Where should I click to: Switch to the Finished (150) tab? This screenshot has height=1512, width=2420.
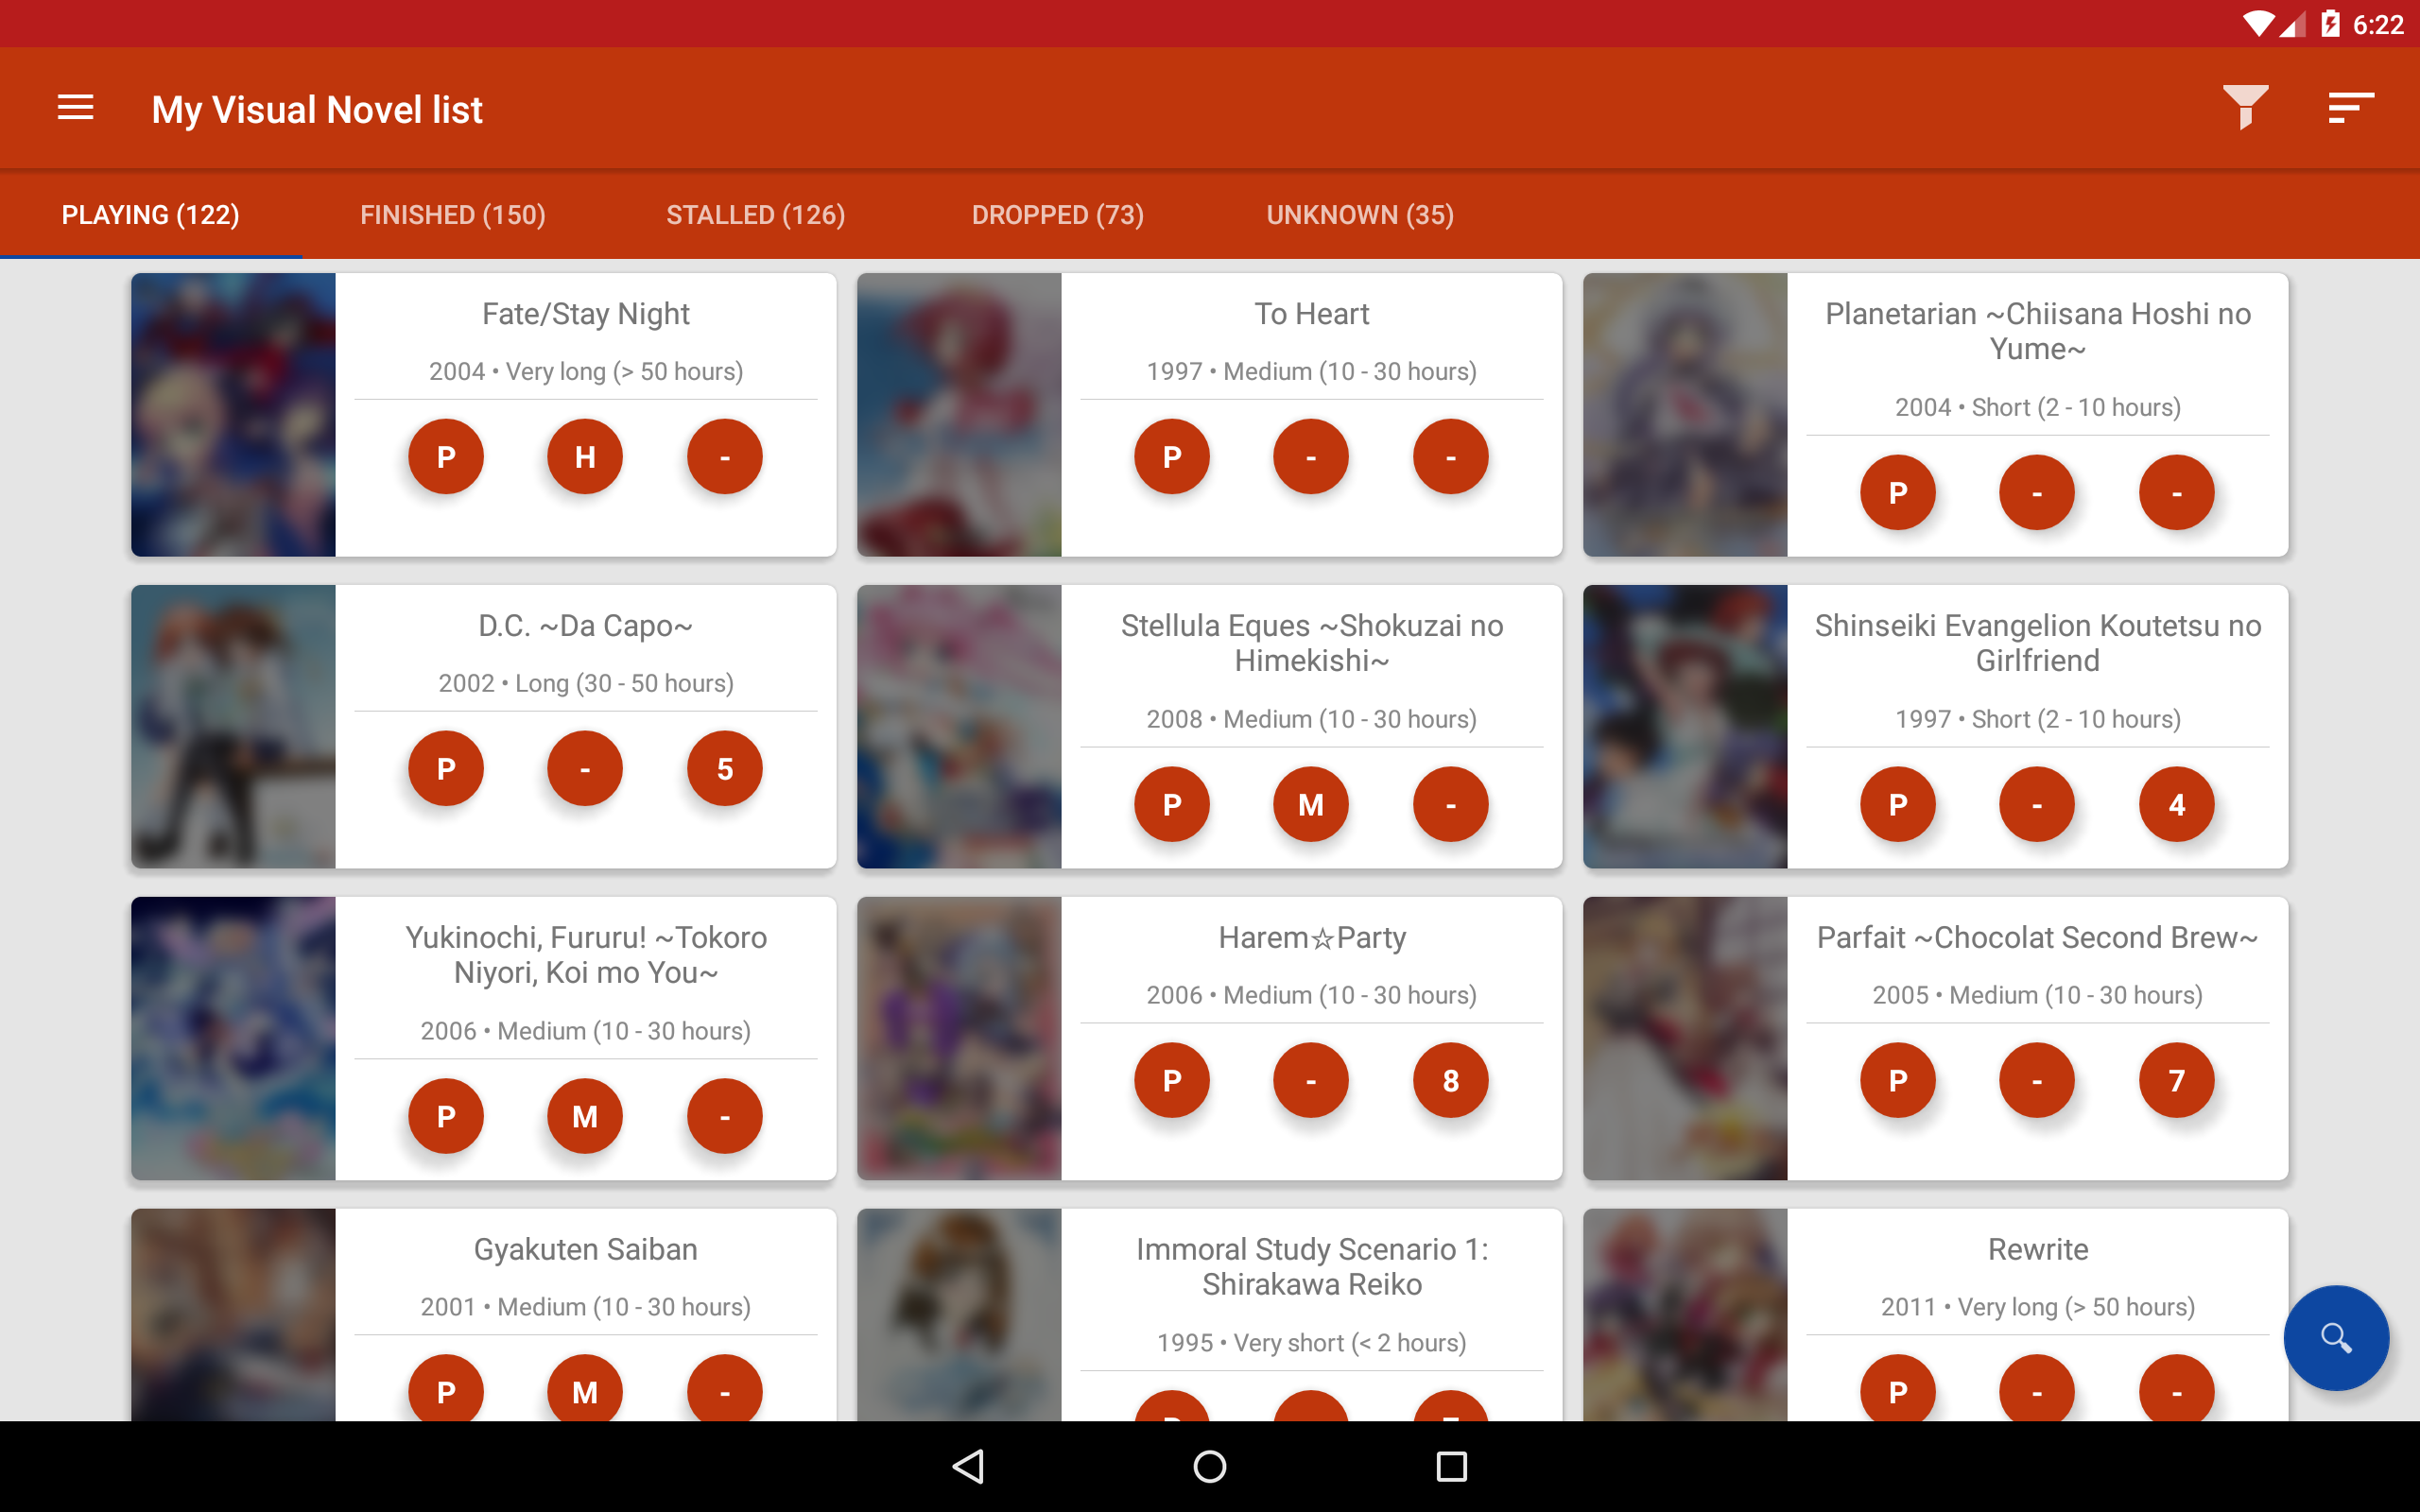(453, 215)
